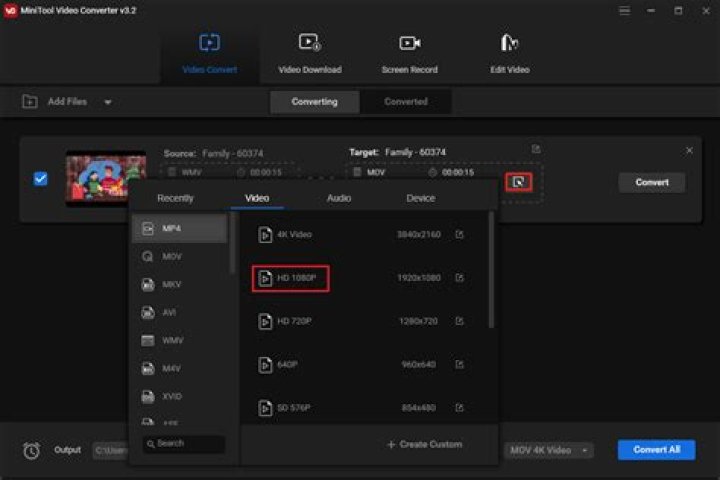Choose the MOV format
Image resolution: width=720 pixels, height=480 pixels.
point(180,256)
